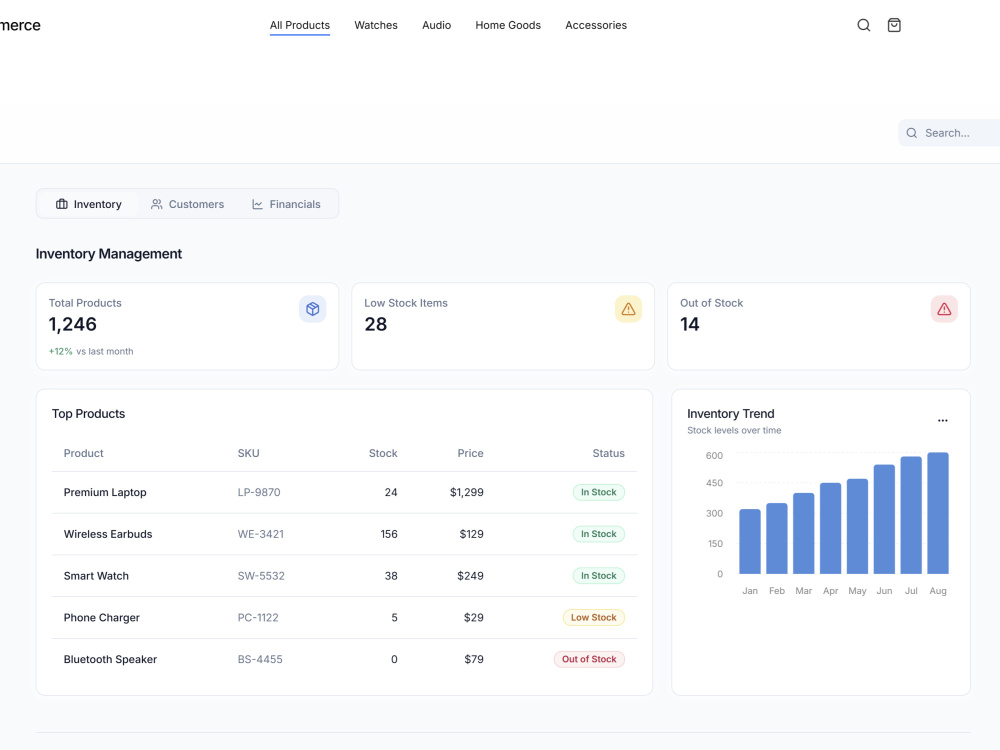
Task: Click the SKU column header
Action: click(x=249, y=453)
